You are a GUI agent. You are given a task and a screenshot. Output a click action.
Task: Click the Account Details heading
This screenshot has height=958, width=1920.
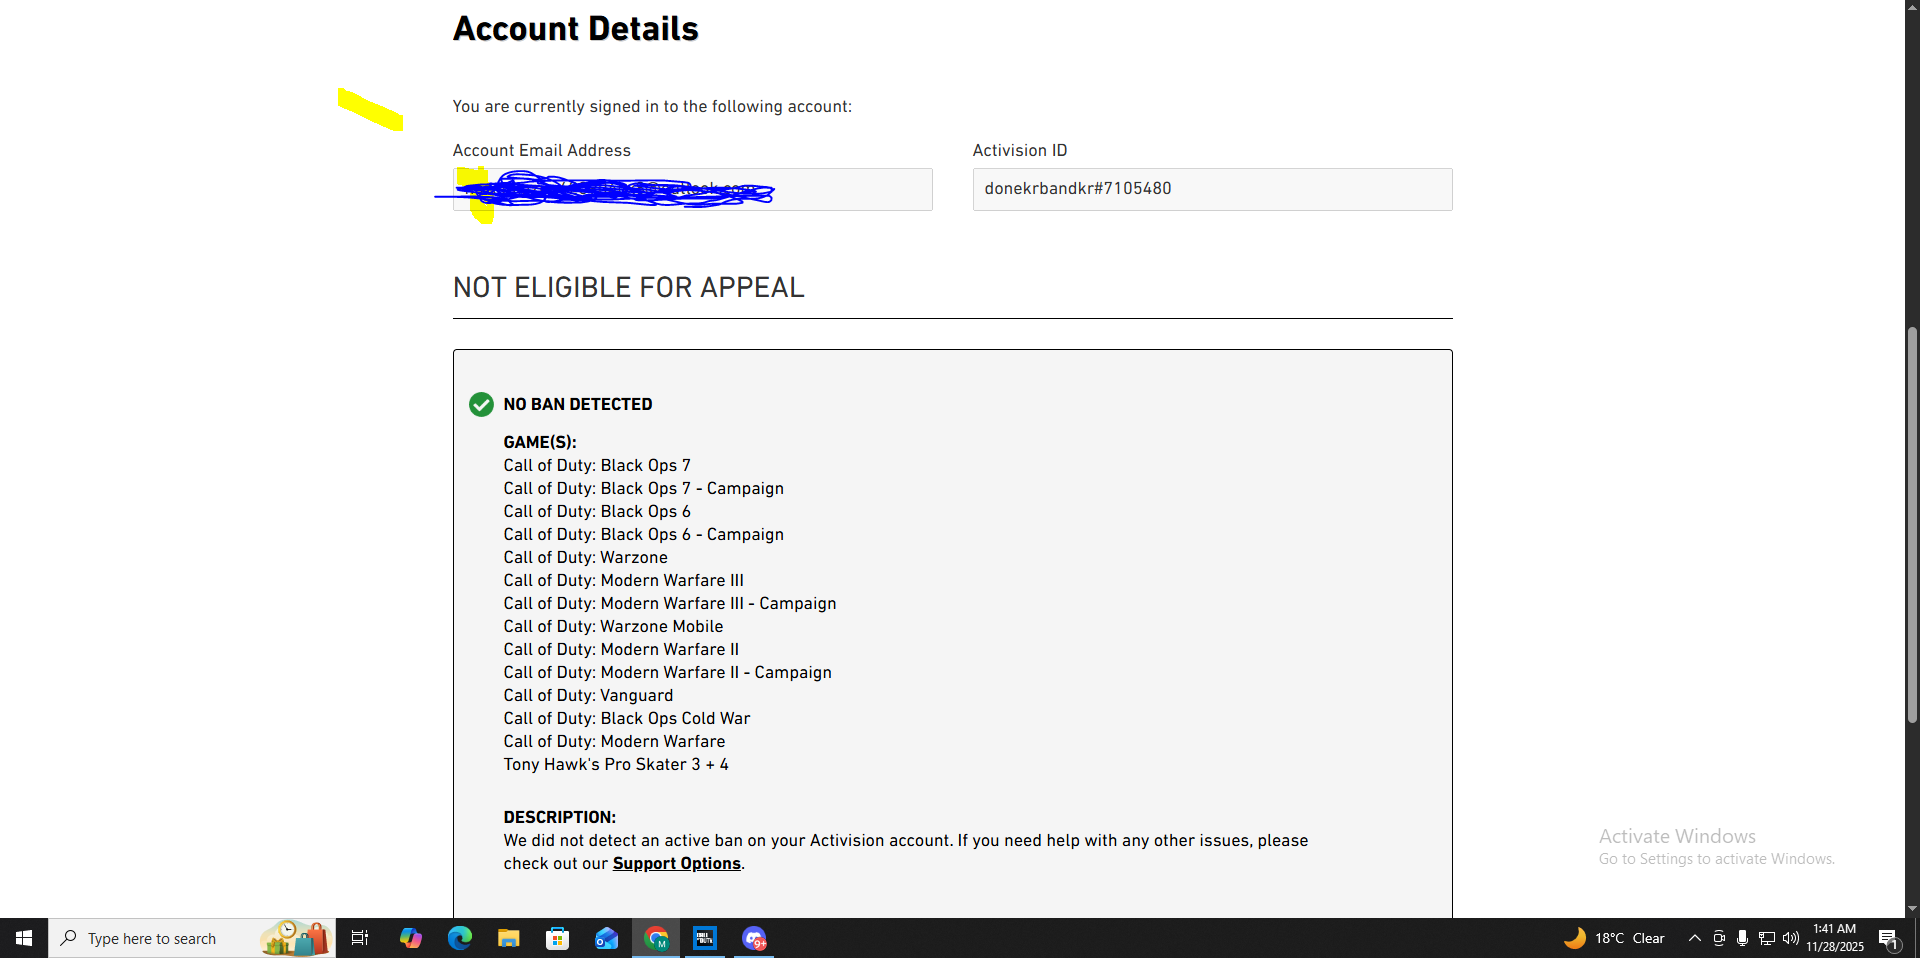tap(575, 28)
